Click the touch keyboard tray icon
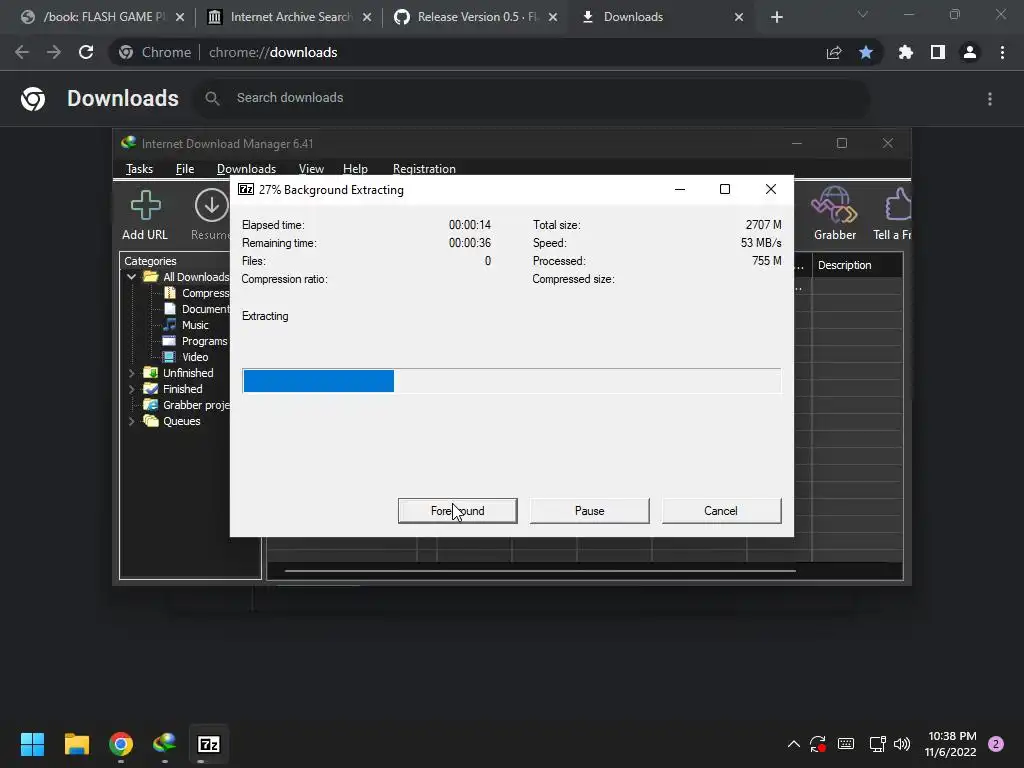The width and height of the screenshot is (1024, 768). click(x=846, y=744)
